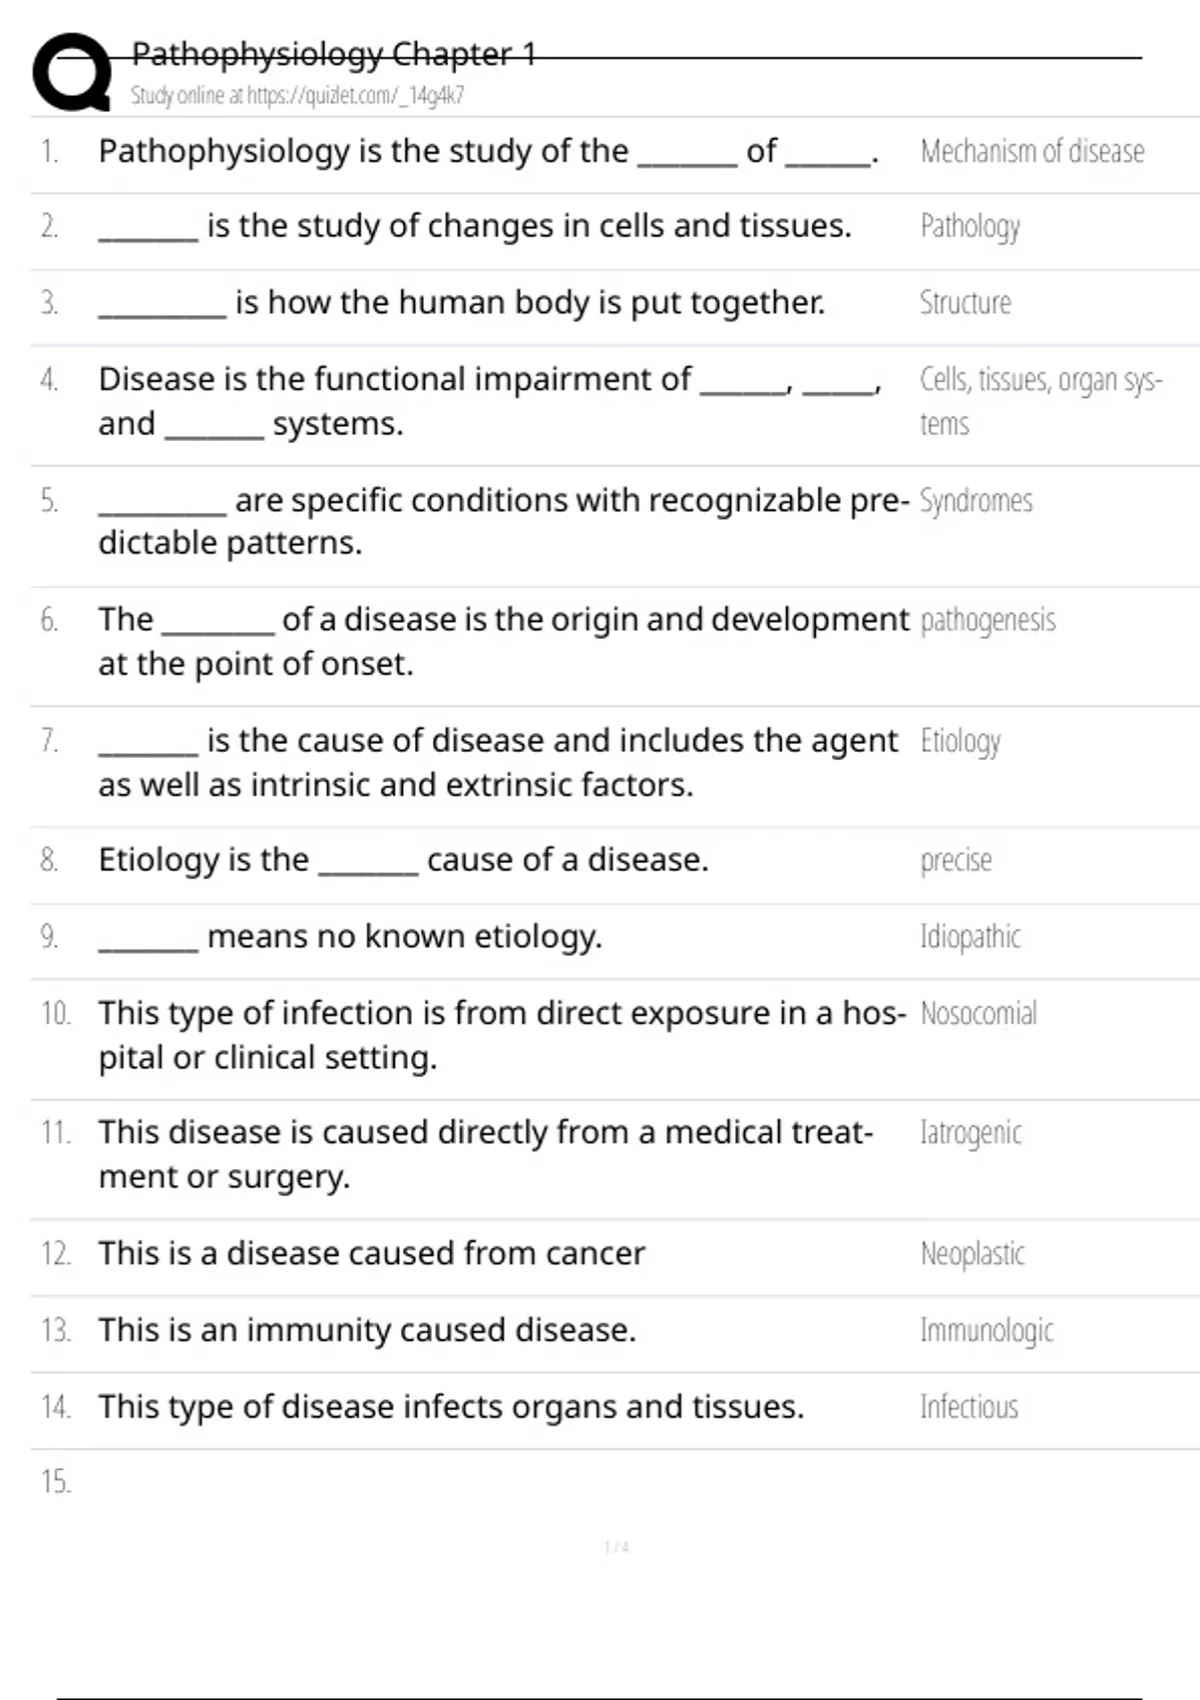
Task: Click the answer 'pathogenesis'
Action: (987, 621)
